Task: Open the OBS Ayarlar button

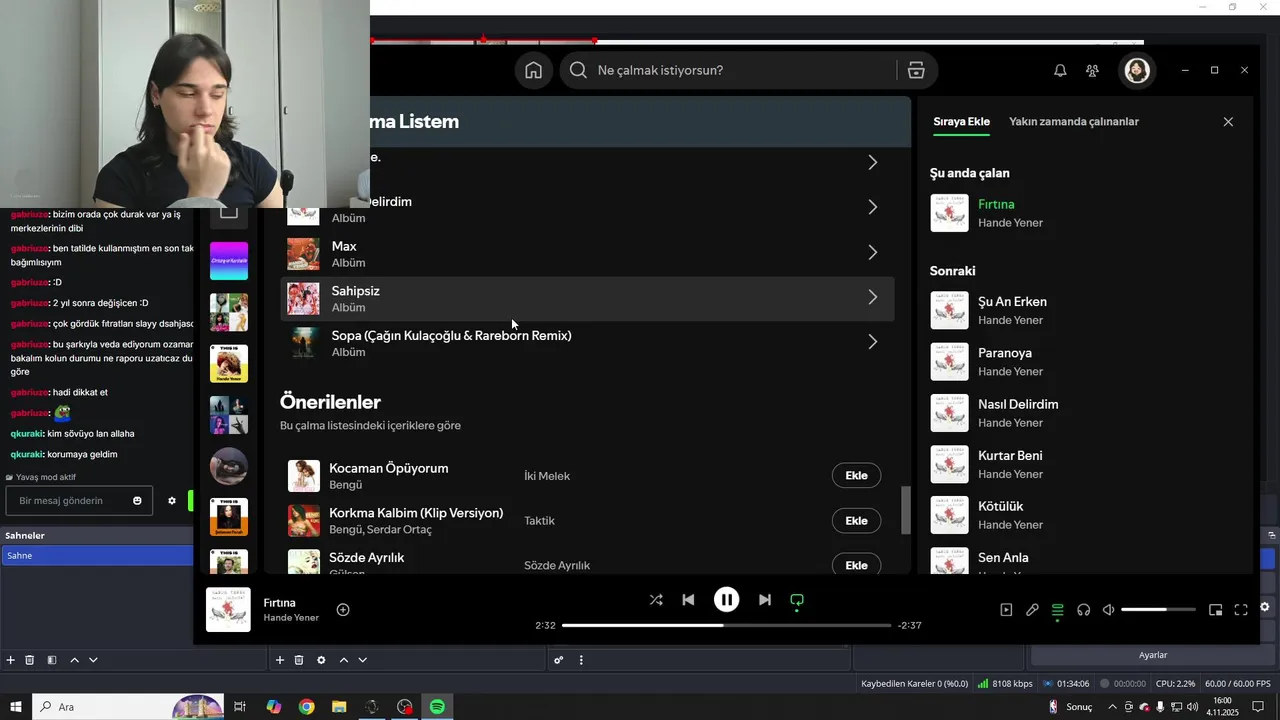Action: coord(1153,655)
